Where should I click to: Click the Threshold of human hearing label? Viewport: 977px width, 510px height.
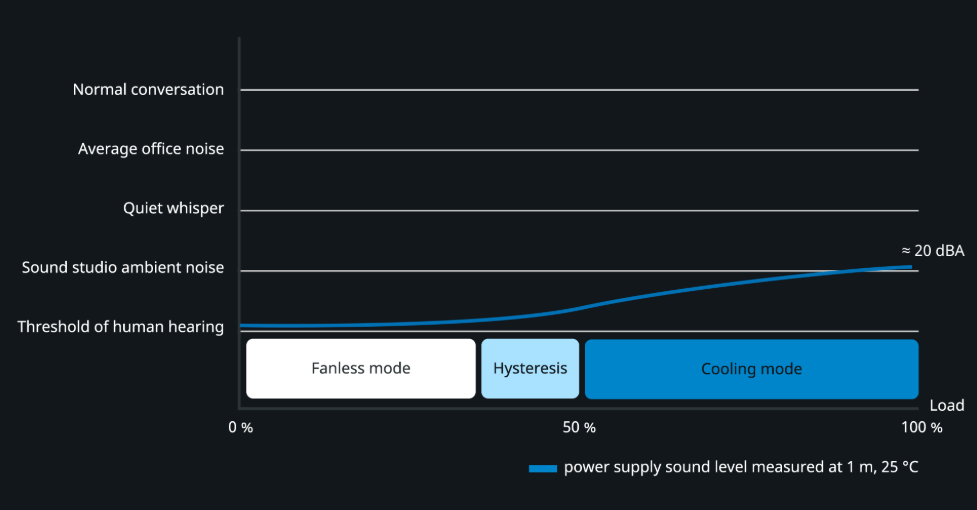(x=121, y=327)
